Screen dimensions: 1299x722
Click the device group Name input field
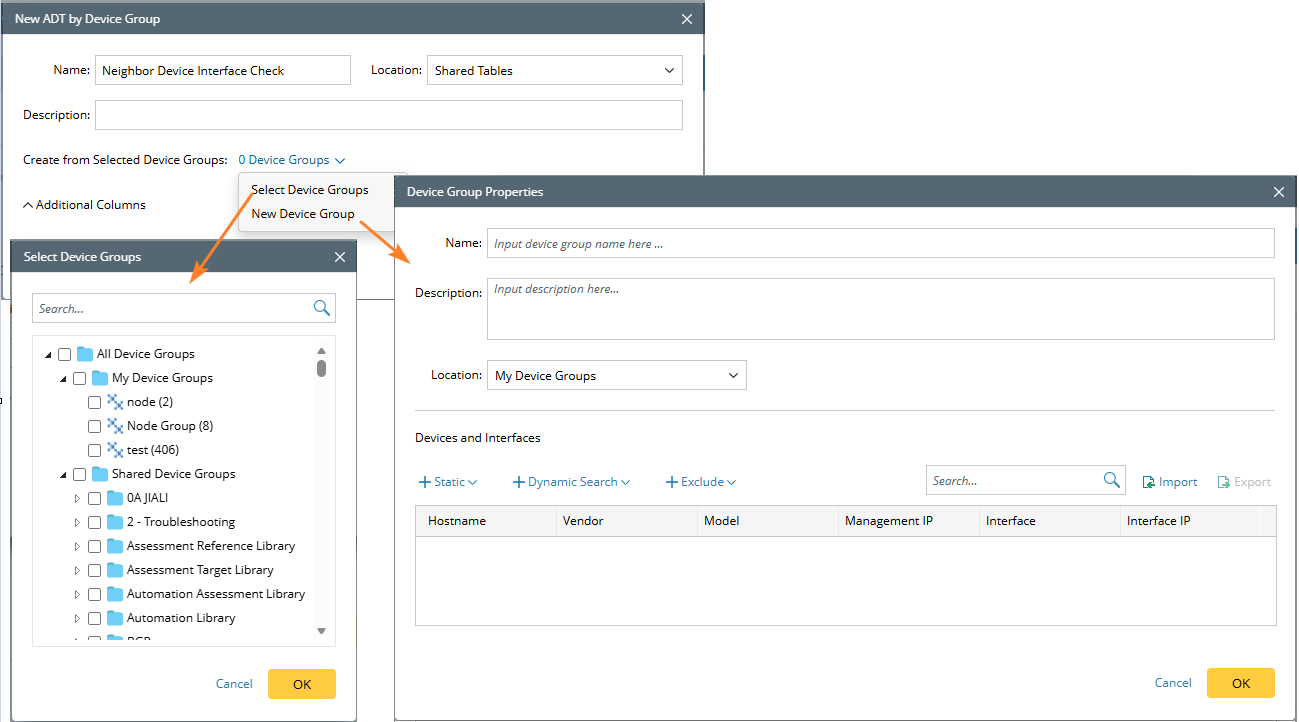click(x=880, y=244)
